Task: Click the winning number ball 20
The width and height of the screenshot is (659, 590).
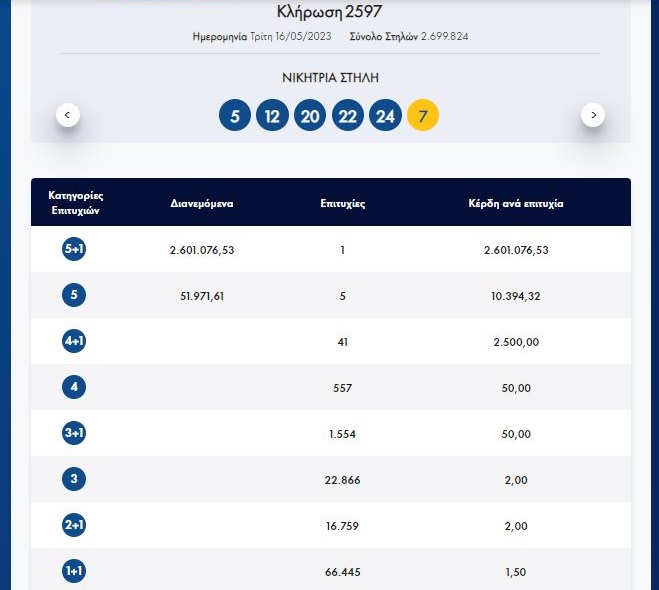Action: click(x=310, y=116)
